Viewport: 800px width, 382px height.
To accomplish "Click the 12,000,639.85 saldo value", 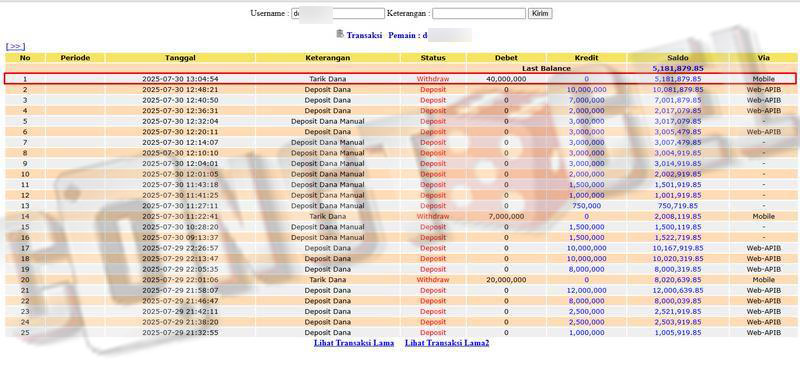I will pos(678,290).
